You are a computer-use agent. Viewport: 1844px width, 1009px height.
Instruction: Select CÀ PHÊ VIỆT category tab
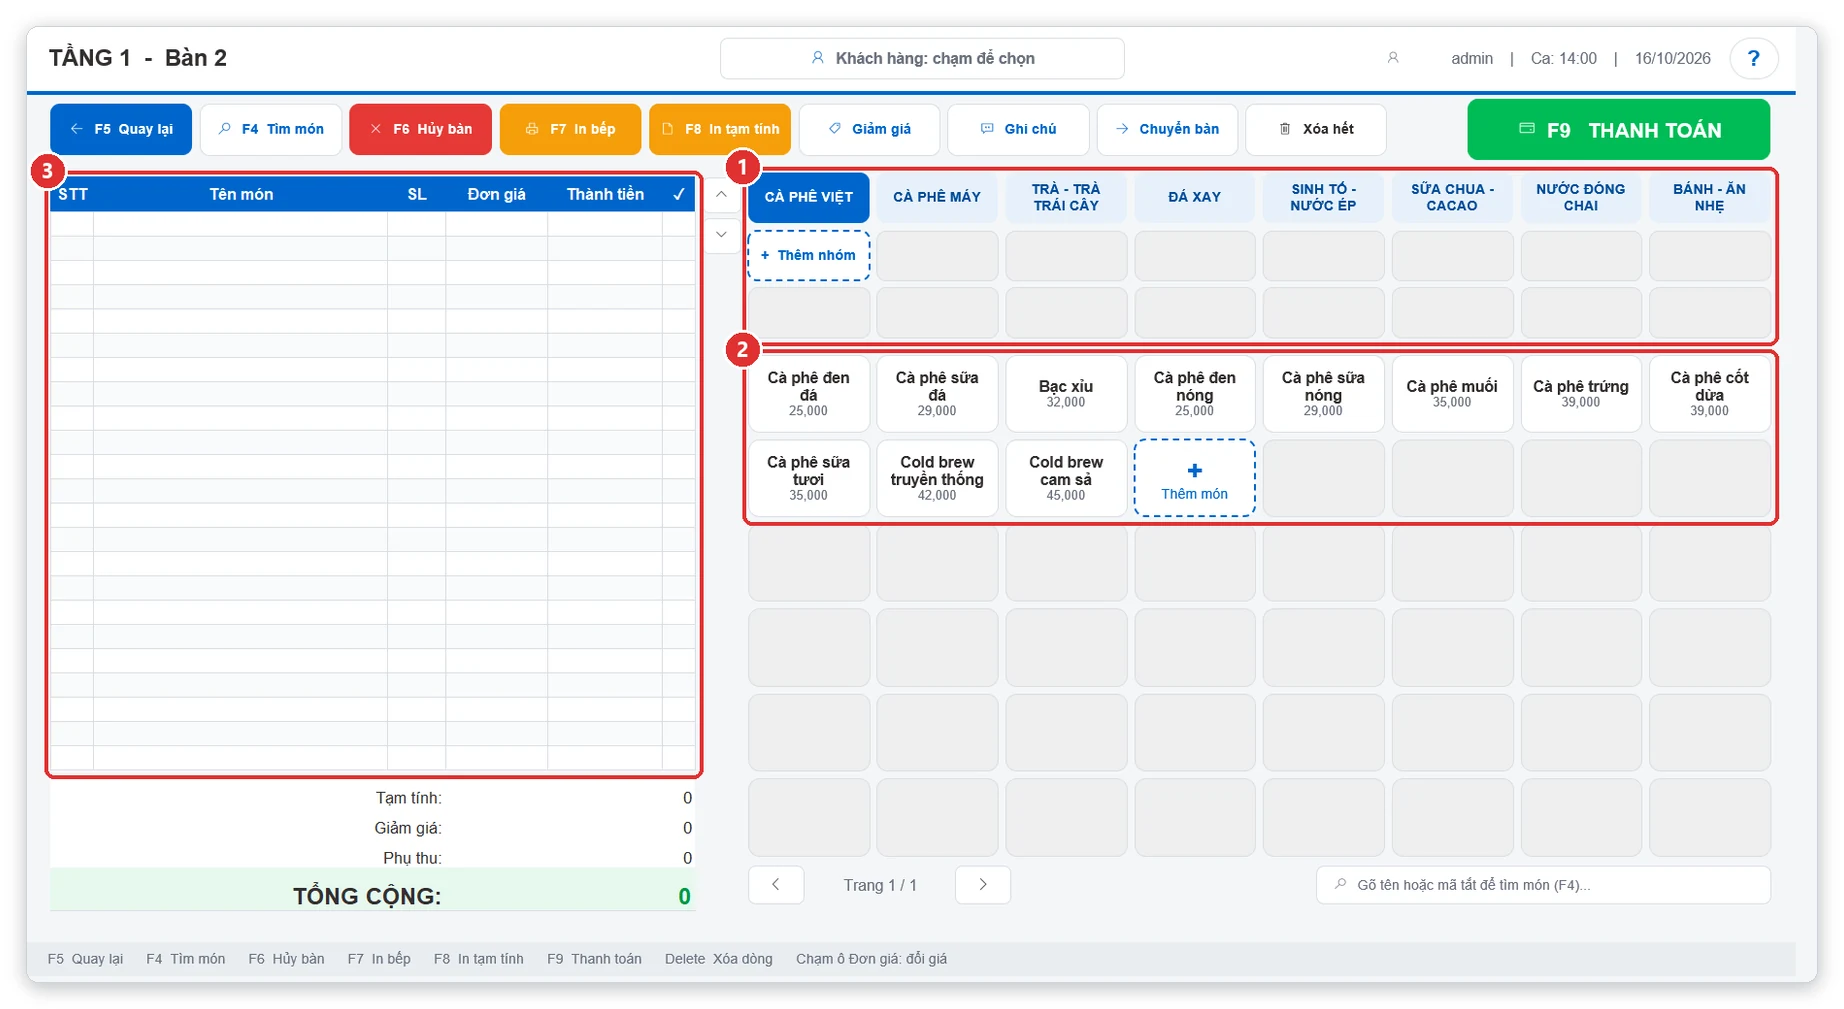point(809,197)
